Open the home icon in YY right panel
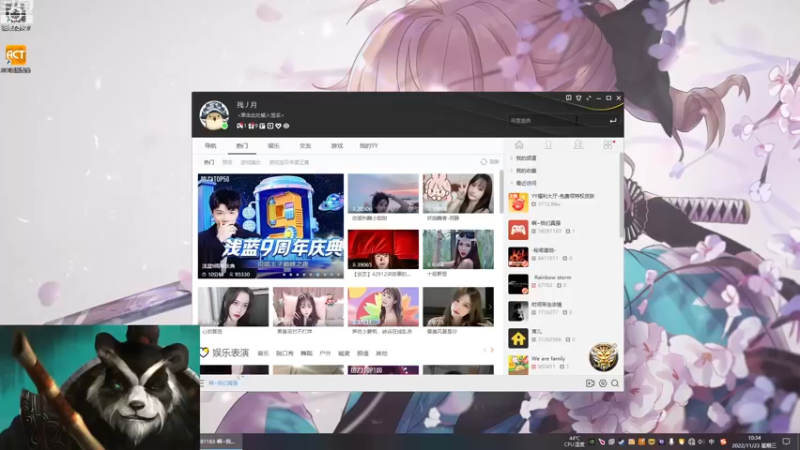 (519, 145)
